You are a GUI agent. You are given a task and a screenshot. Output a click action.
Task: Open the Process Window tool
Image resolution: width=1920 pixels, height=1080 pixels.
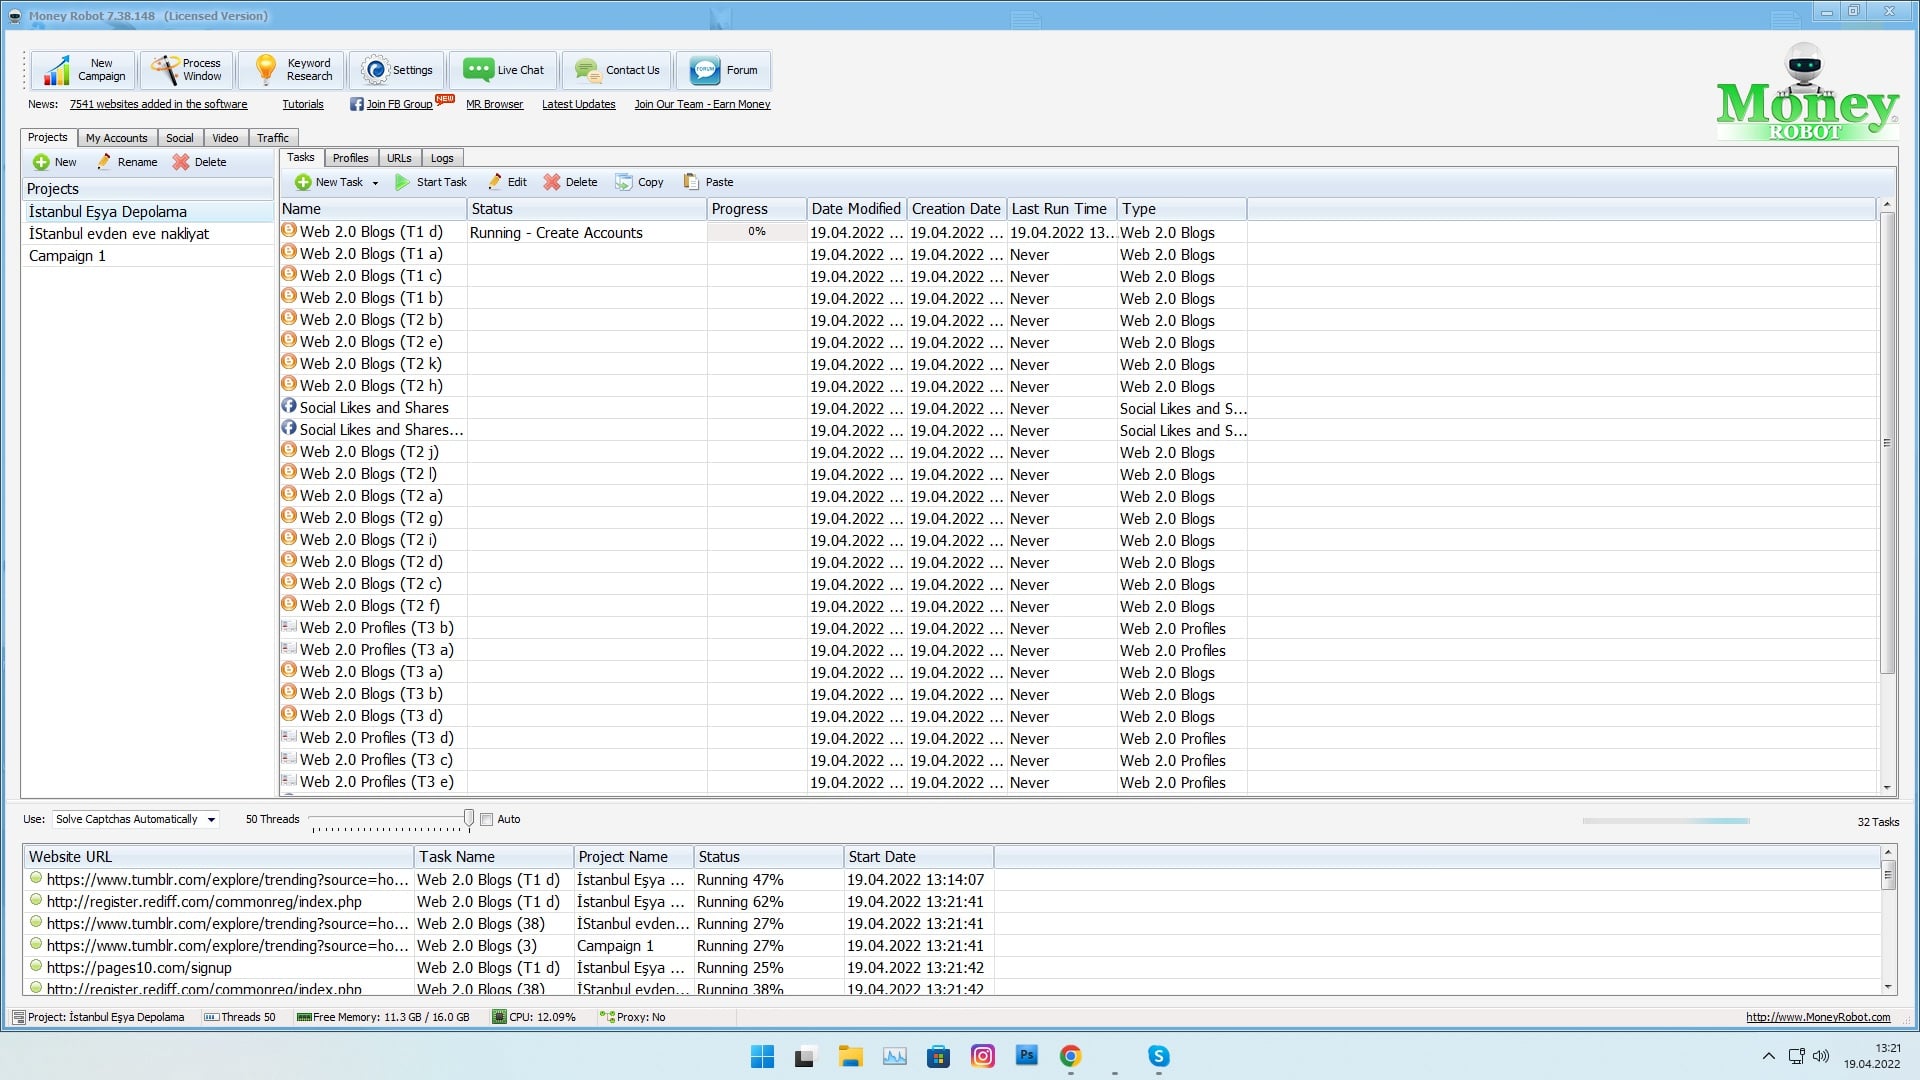pos(187,70)
